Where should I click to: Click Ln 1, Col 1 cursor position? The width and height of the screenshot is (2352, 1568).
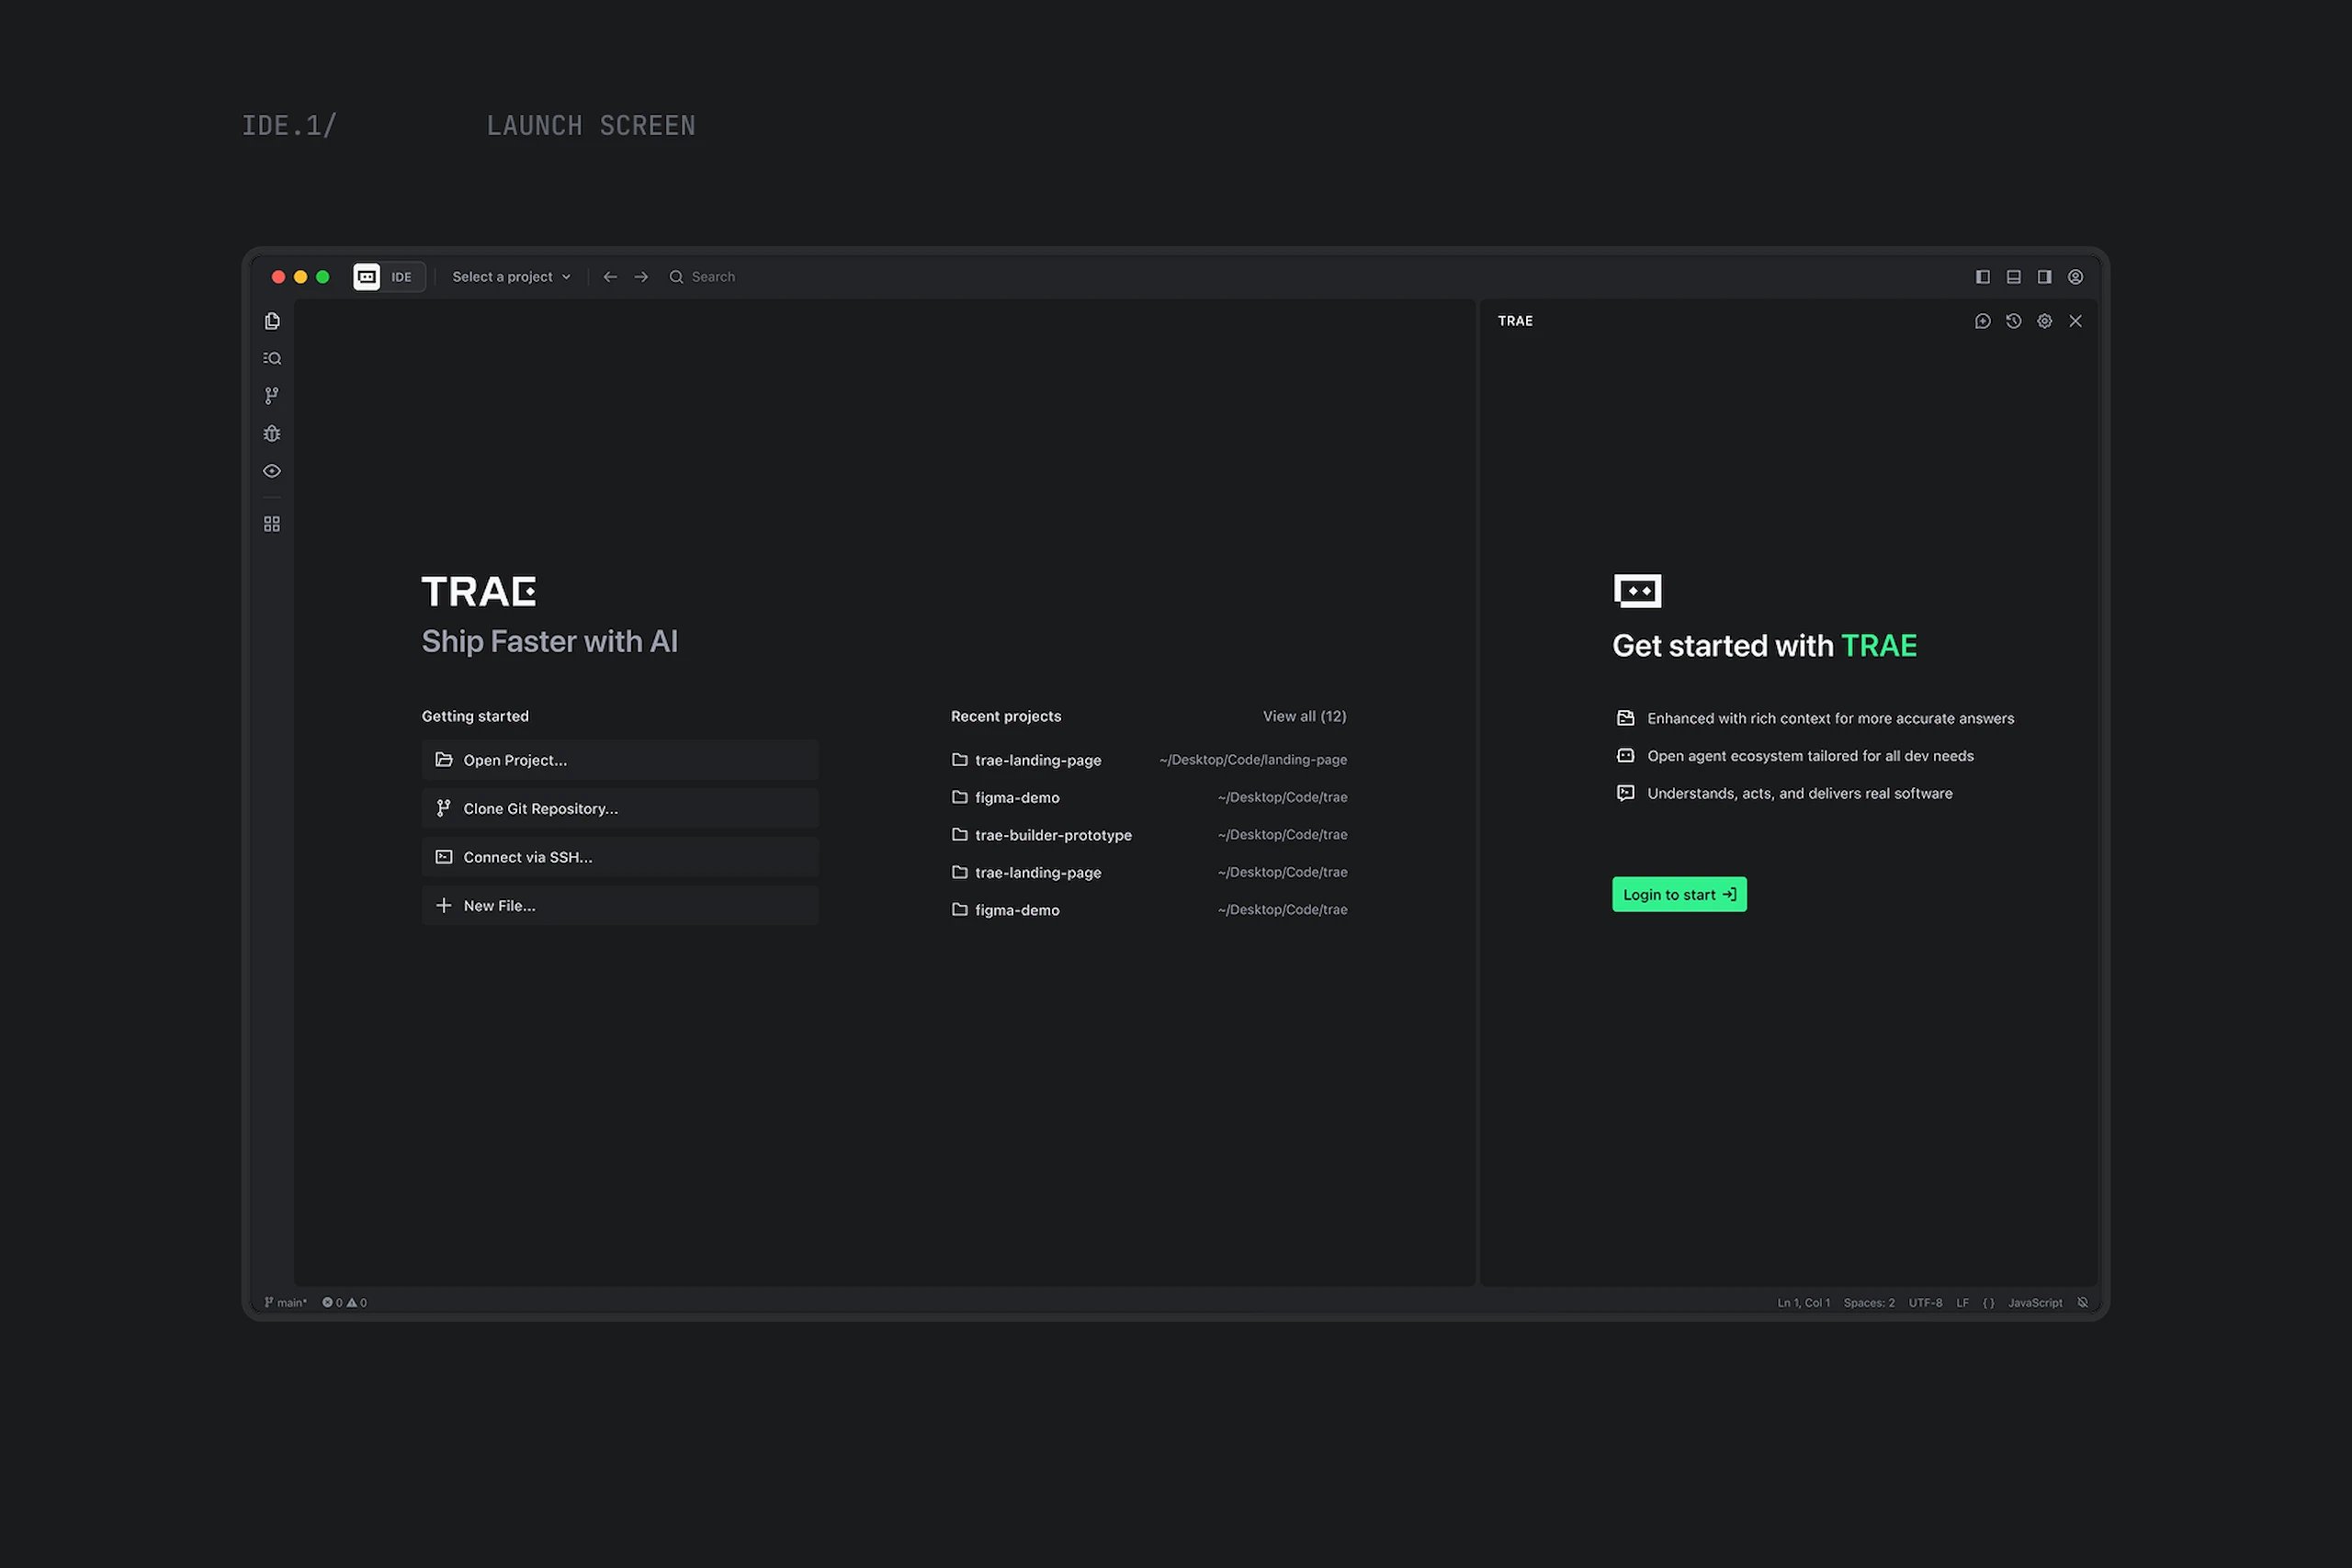1803,1302
